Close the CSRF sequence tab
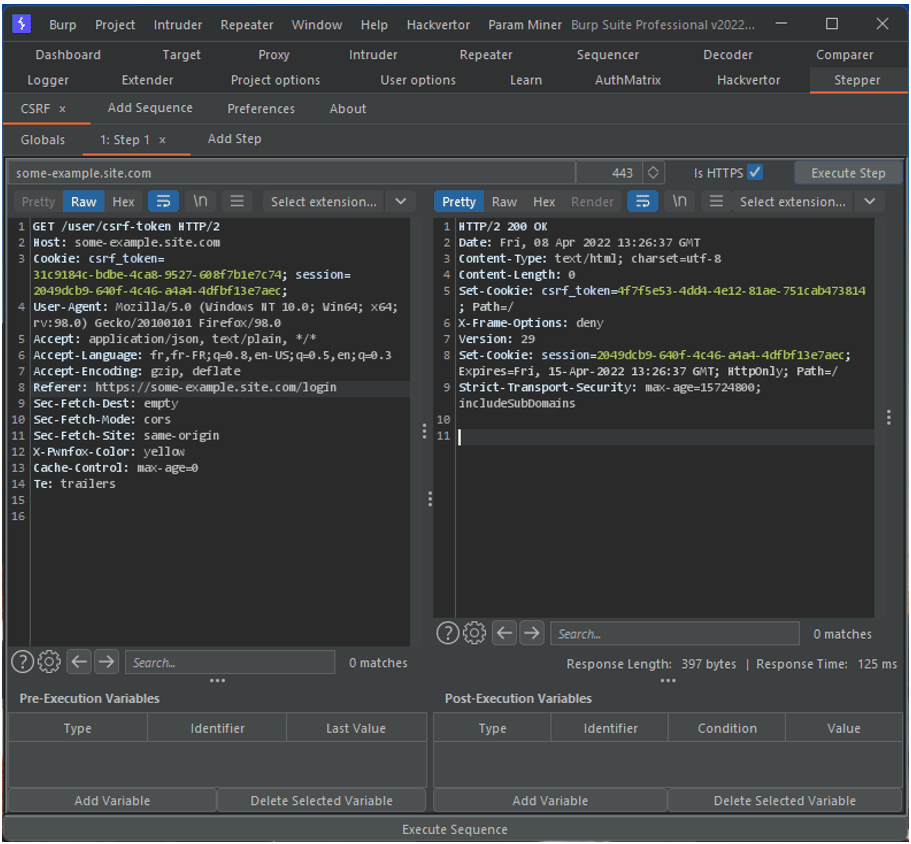Image resolution: width=911 pixels, height=844 pixels. pyautogui.click(x=62, y=109)
